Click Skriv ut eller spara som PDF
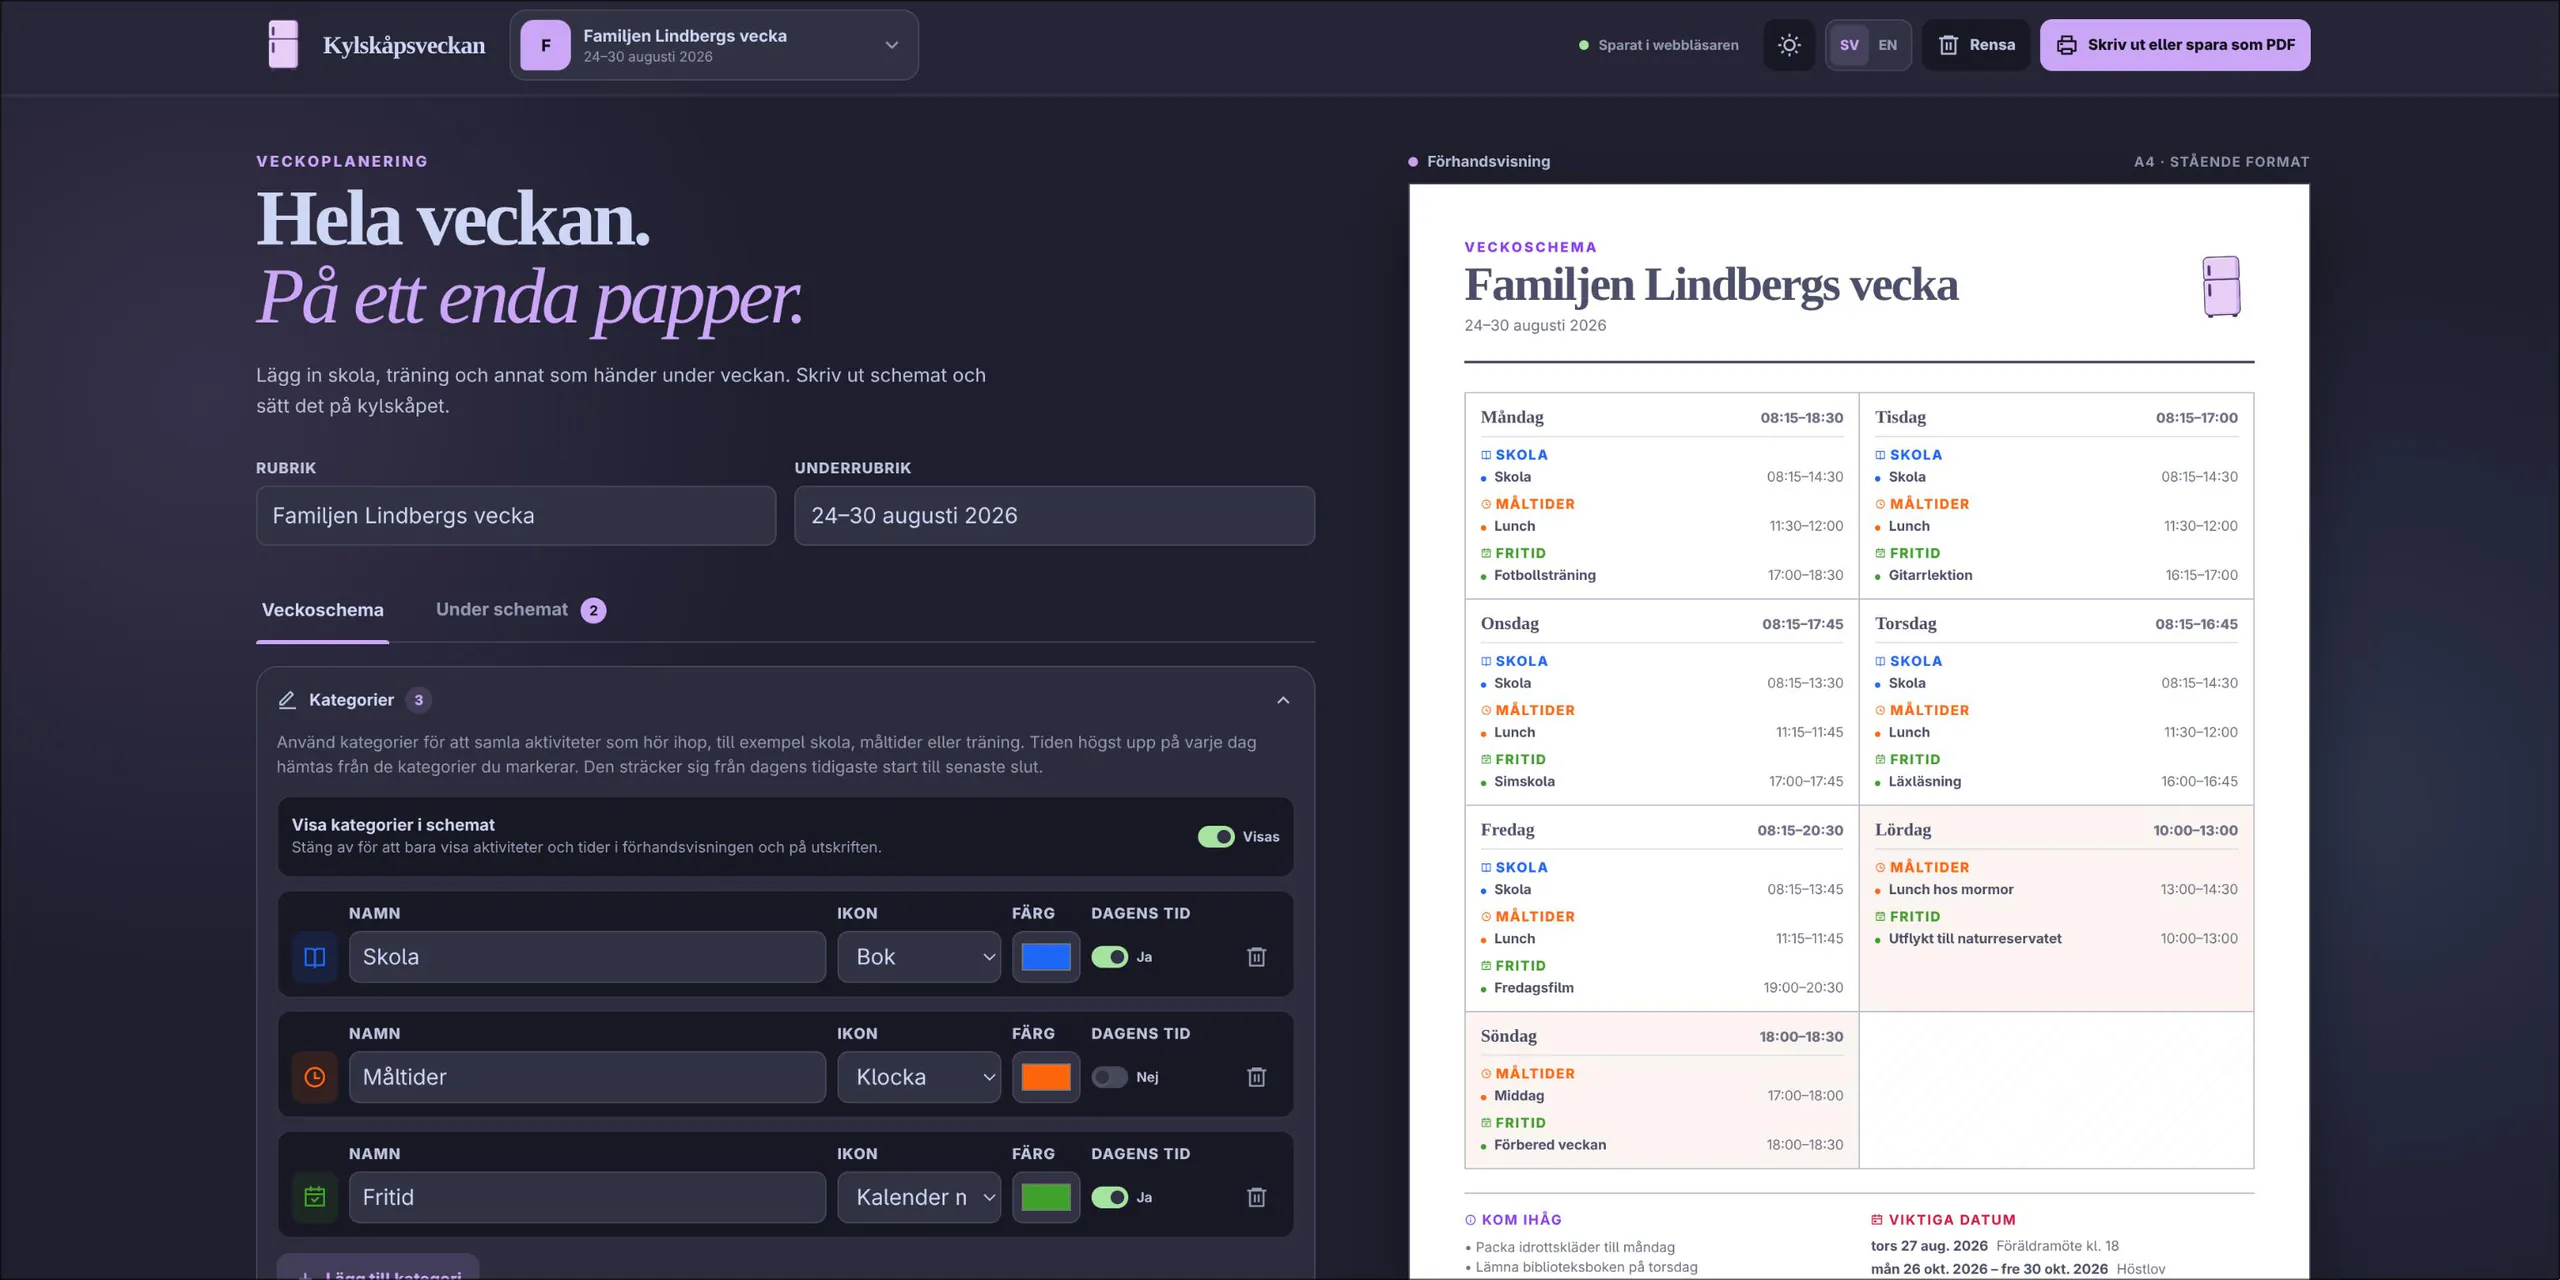This screenshot has height=1280, width=2560. (2175, 45)
